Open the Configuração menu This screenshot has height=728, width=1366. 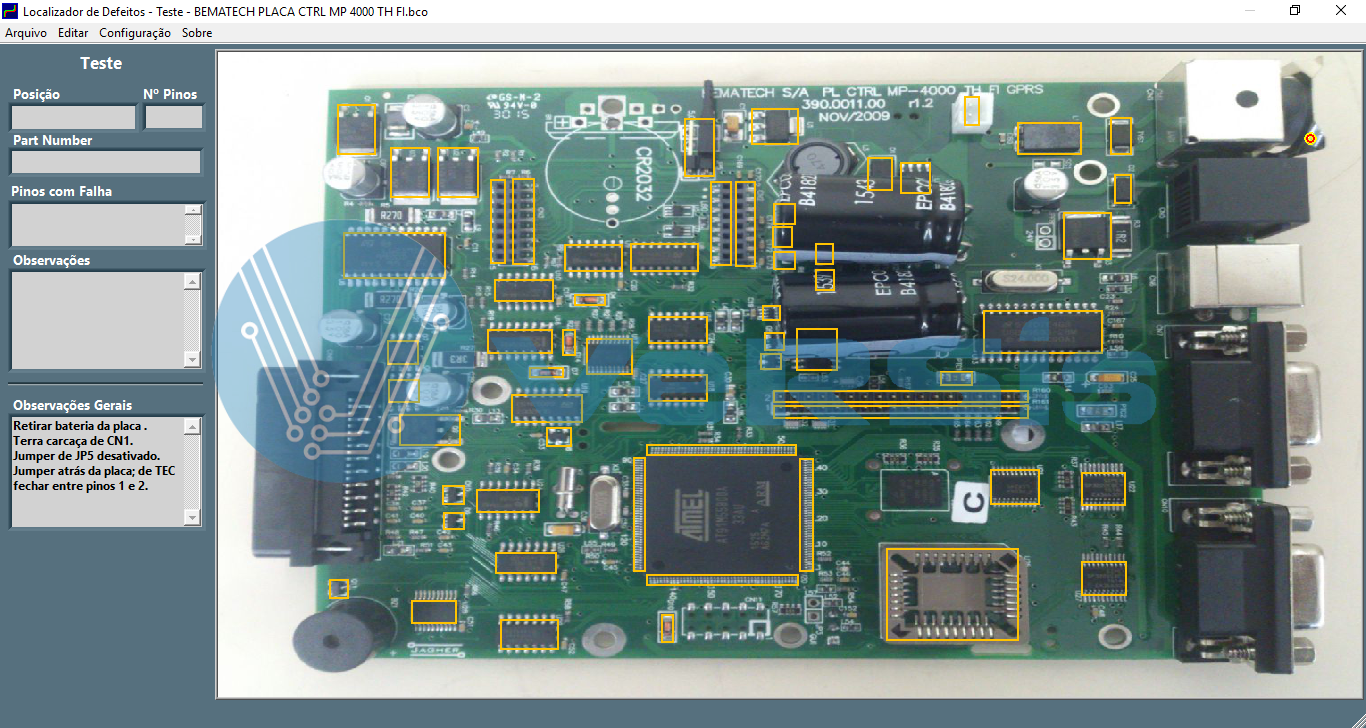click(x=135, y=33)
